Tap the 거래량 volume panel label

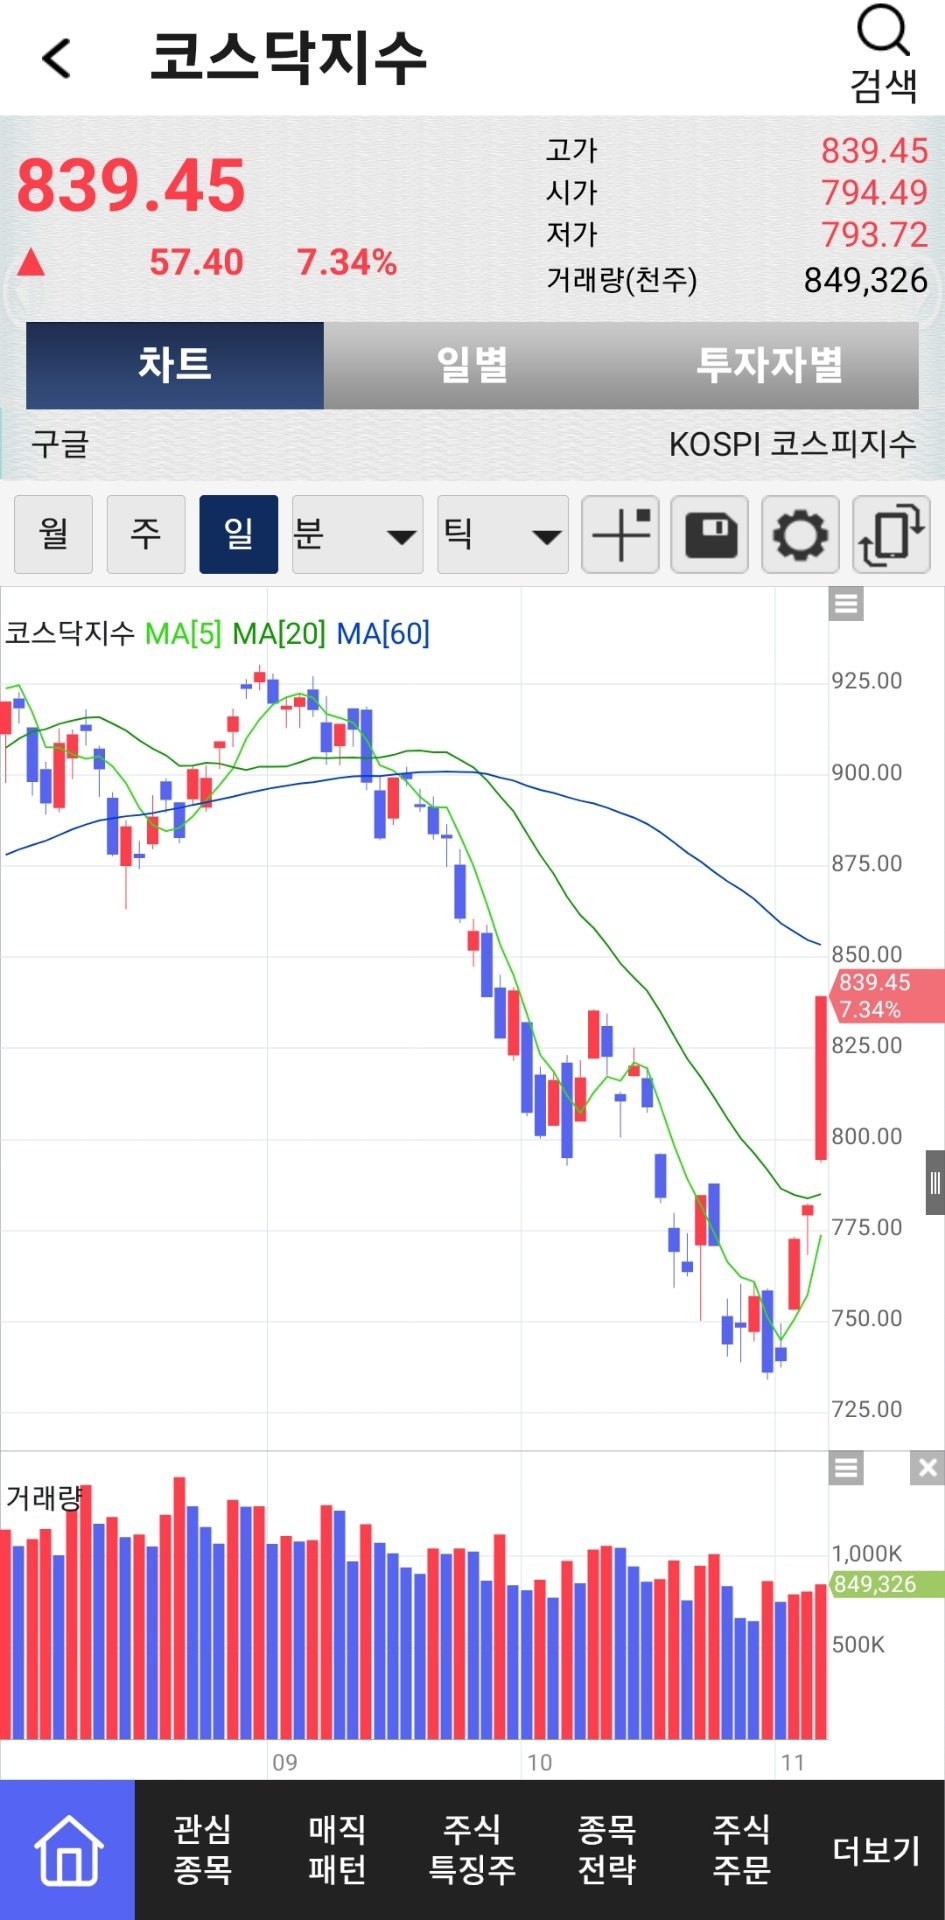click(44, 1497)
